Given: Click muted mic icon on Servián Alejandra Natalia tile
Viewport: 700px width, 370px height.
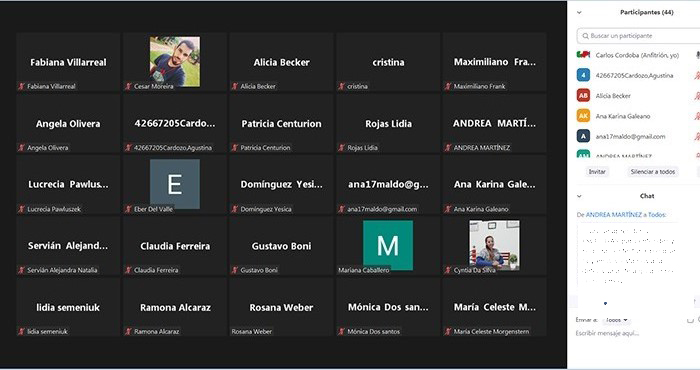Looking at the screenshot, I should coord(21,270).
